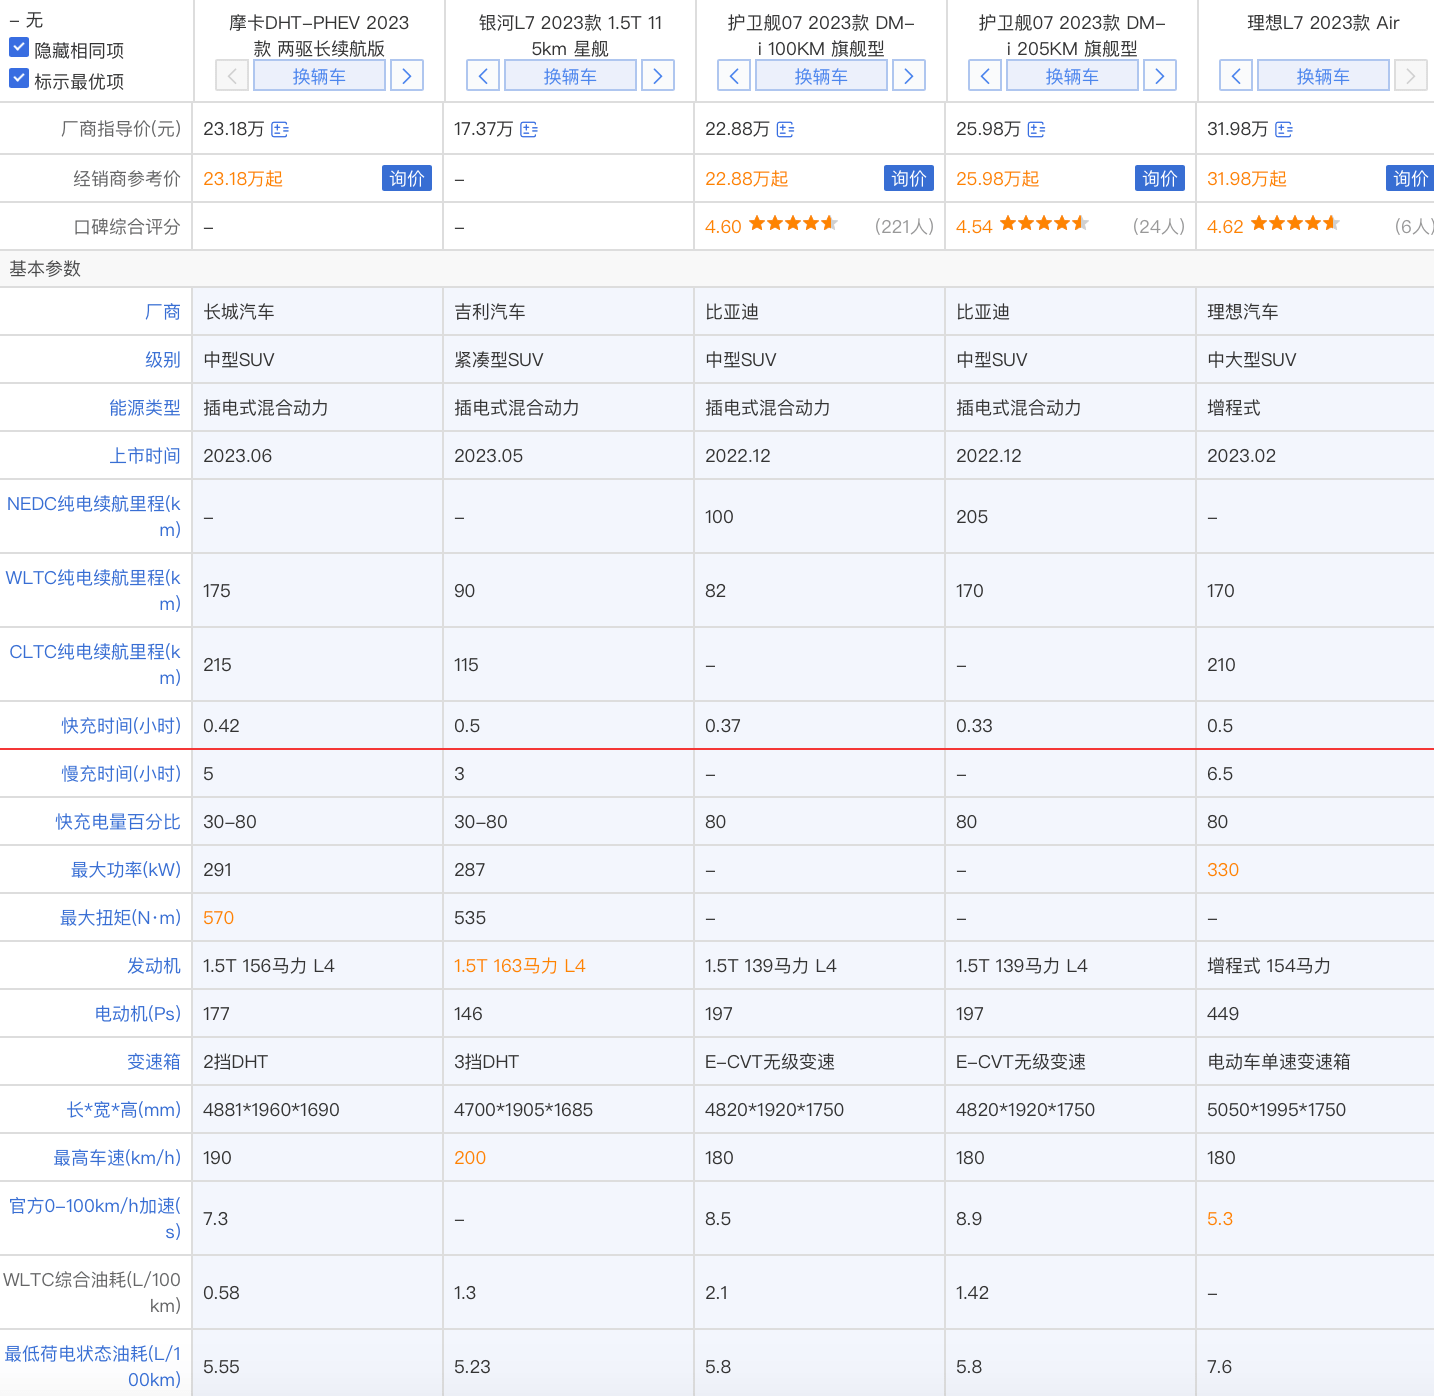Click the 基本参数 section header
1434x1396 pixels.
(45, 269)
